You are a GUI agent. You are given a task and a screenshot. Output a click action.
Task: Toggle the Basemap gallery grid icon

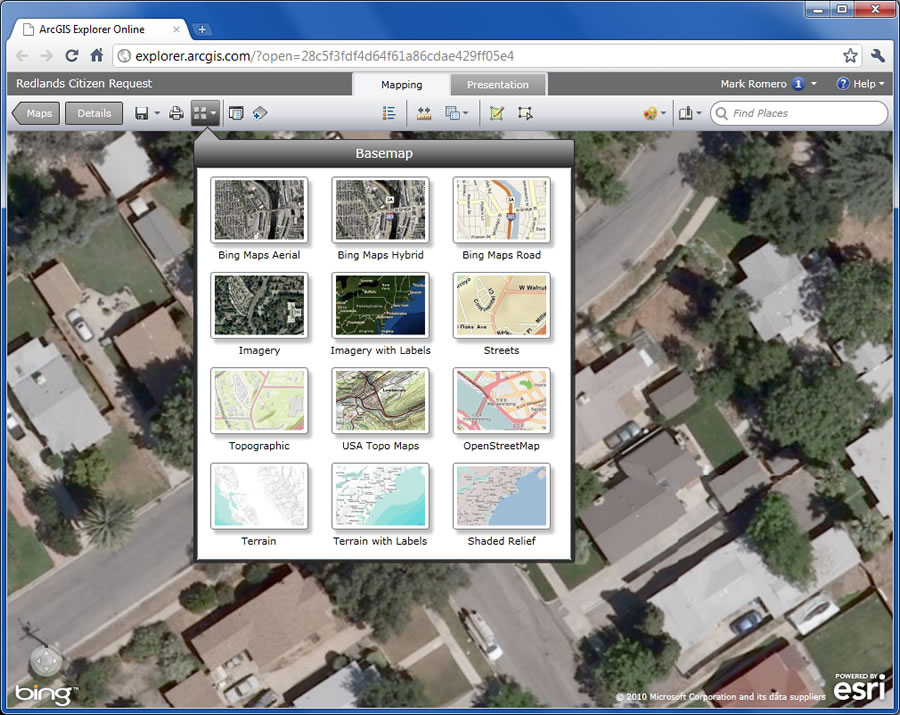click(x=200, y=113)
